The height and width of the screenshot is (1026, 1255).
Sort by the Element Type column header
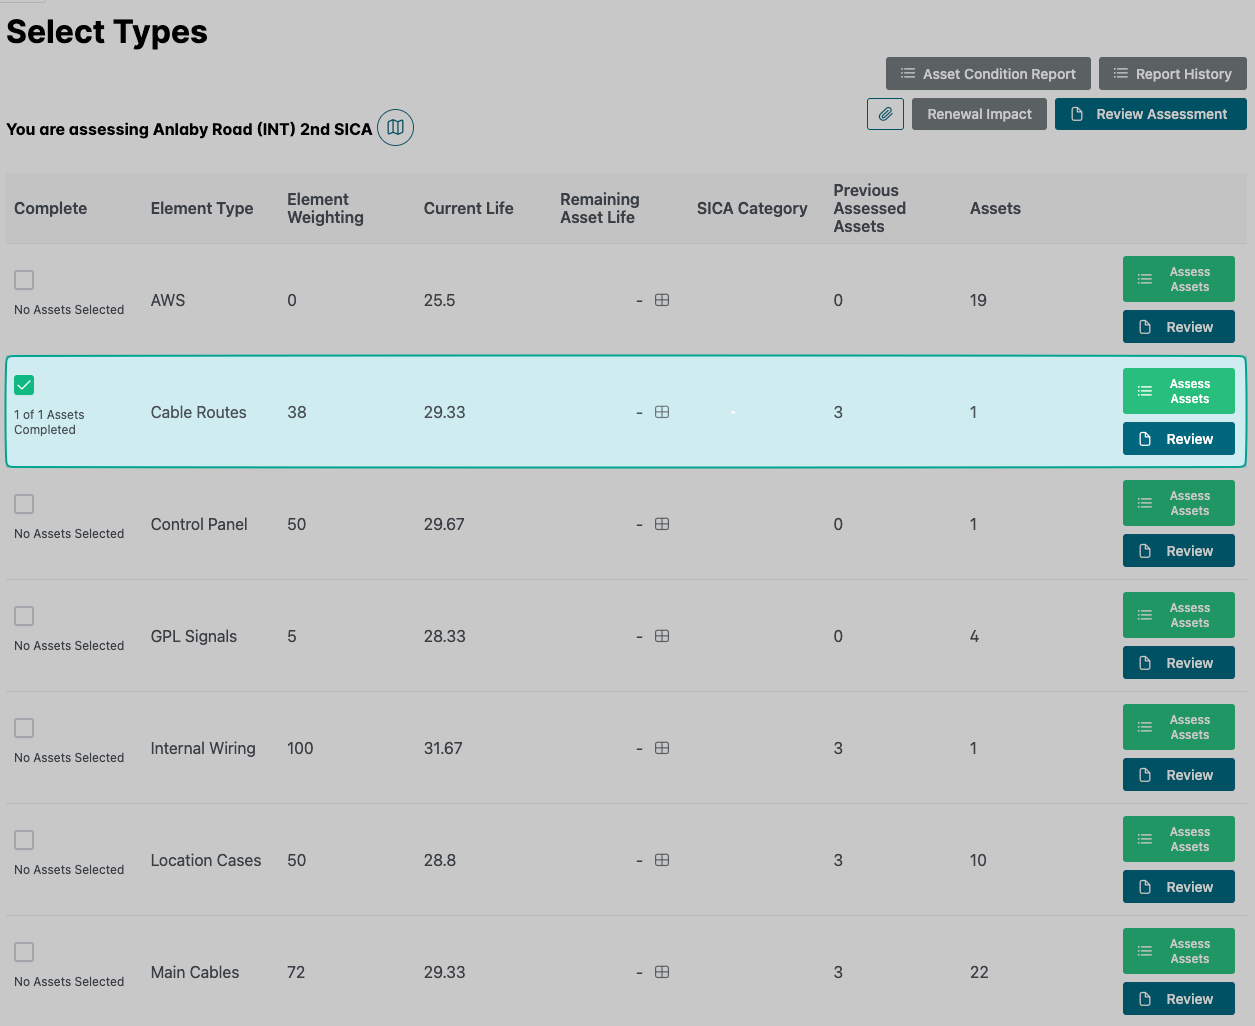(x=202, y=208)
